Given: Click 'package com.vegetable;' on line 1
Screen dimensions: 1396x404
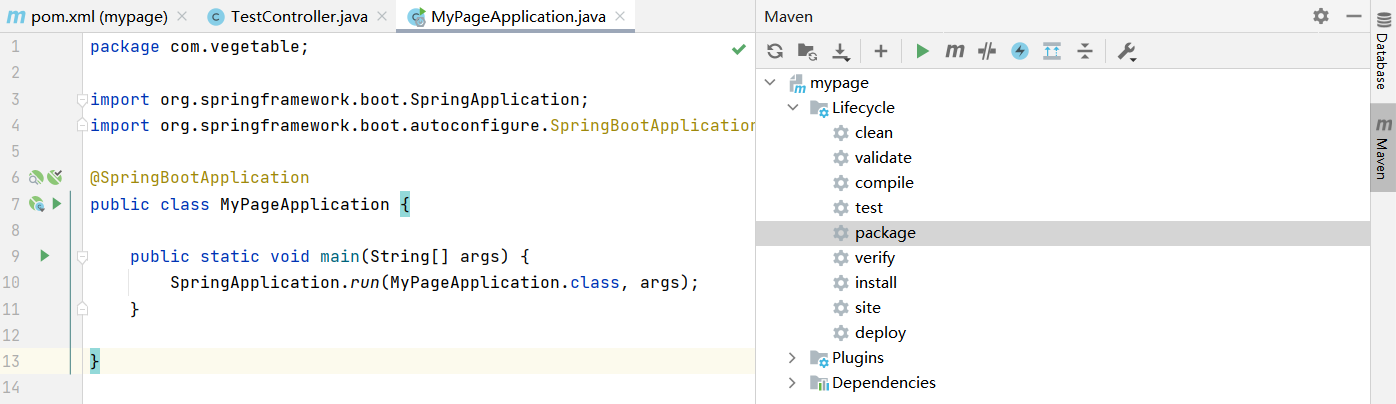Looking at the screenshot, I should [200, 46].
